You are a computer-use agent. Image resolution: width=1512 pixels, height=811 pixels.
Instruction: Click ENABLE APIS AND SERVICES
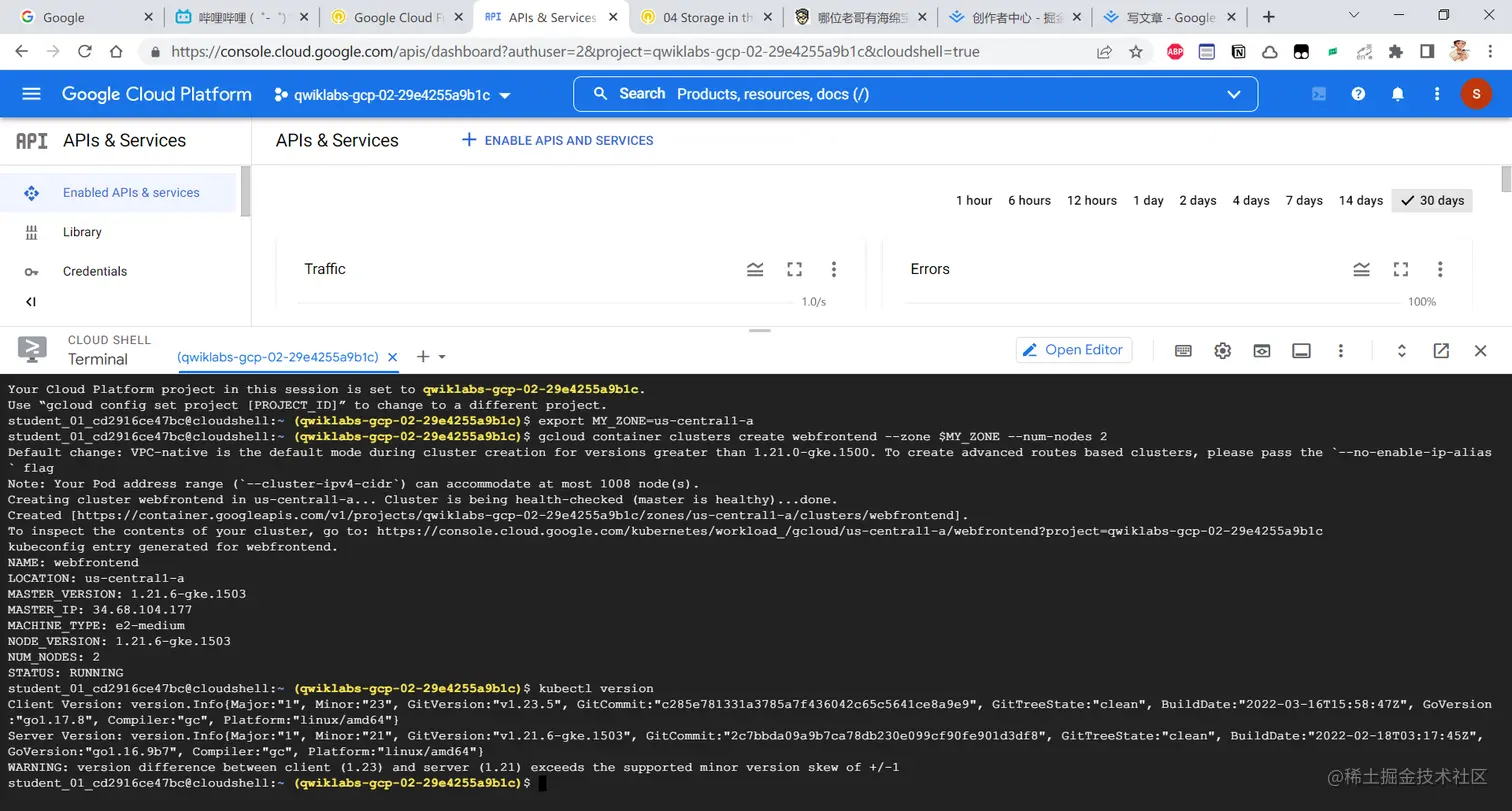pyautogui.click(x=557, y=141)
